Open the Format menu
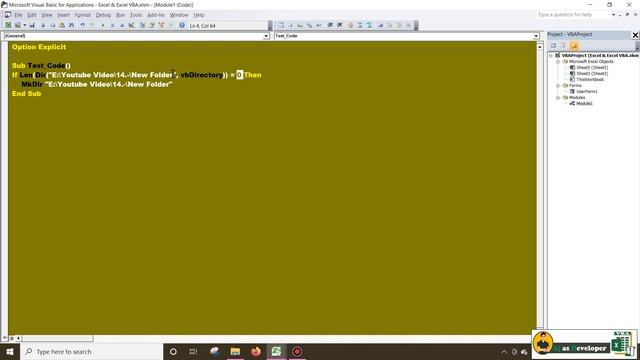Image resolution: width=640 pixels, height=360 pixels. 82,15
